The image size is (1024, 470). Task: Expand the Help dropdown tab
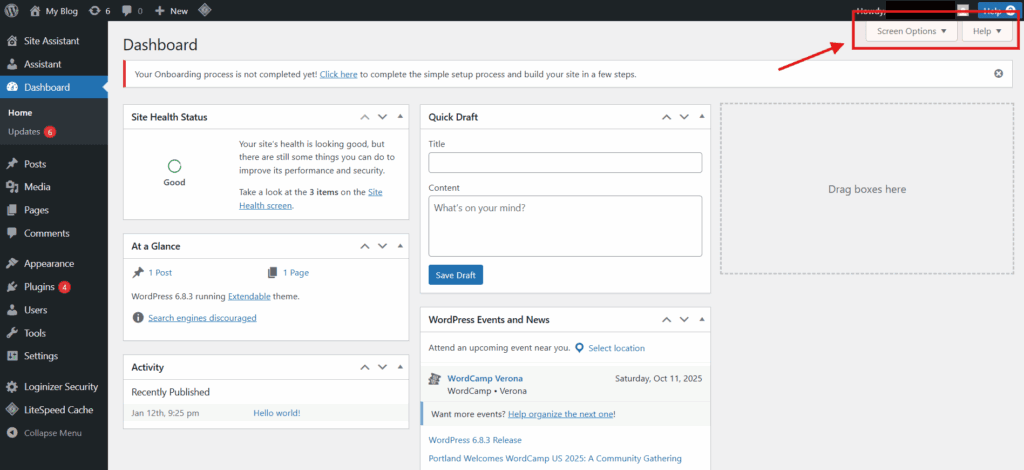pos(986,31)
